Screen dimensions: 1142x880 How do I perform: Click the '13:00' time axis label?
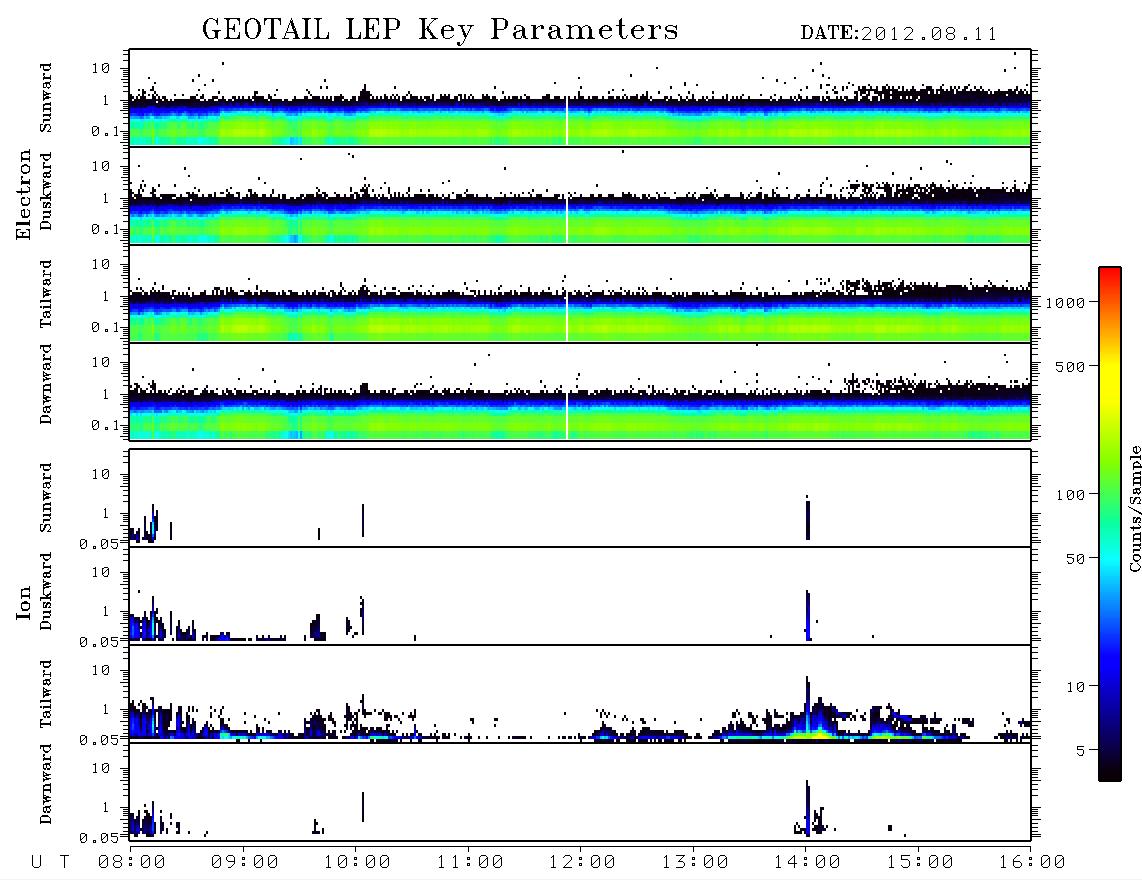(695, 862)
